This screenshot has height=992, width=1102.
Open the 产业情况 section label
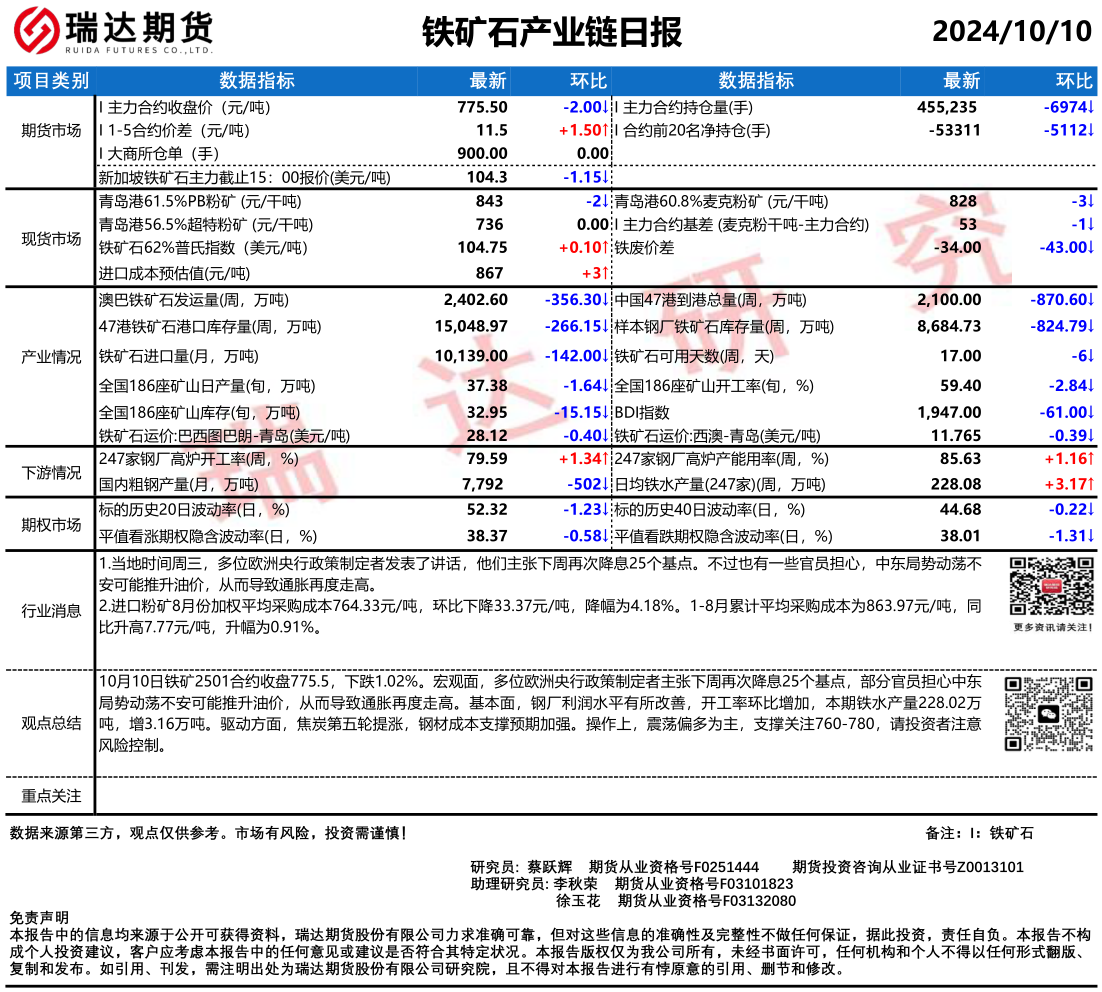click(x=52, y=357)
